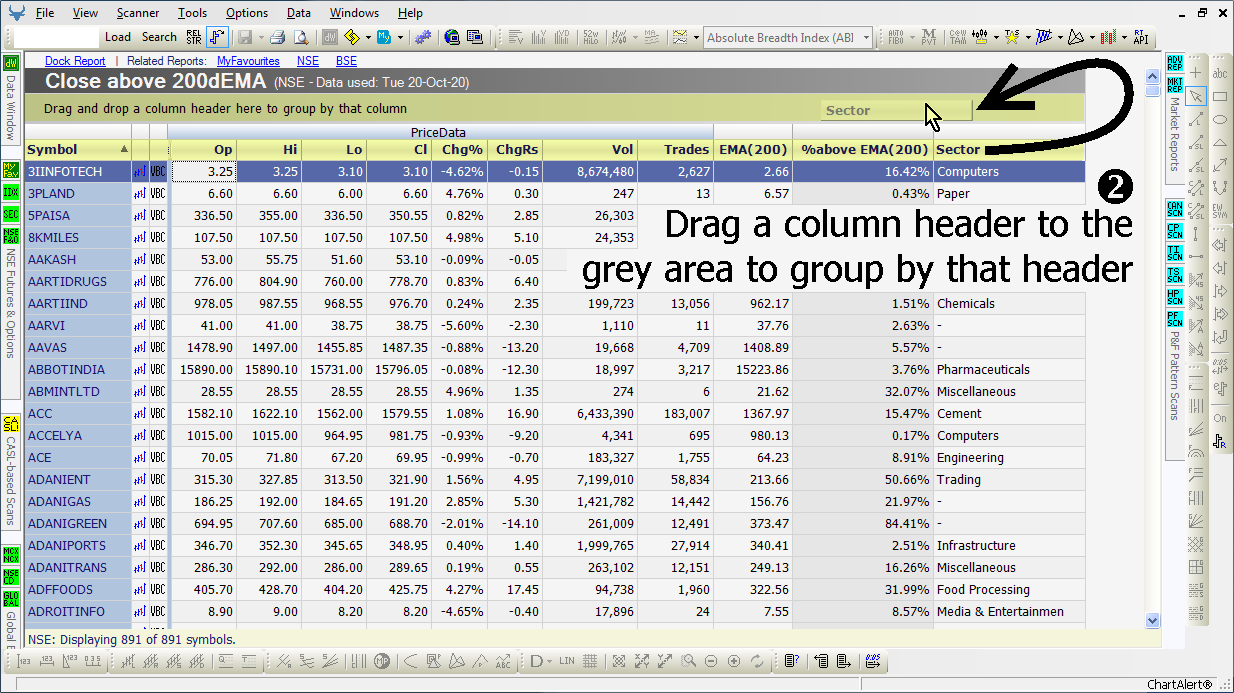Click the REL STR relative strength icon

tap(194, 37)
